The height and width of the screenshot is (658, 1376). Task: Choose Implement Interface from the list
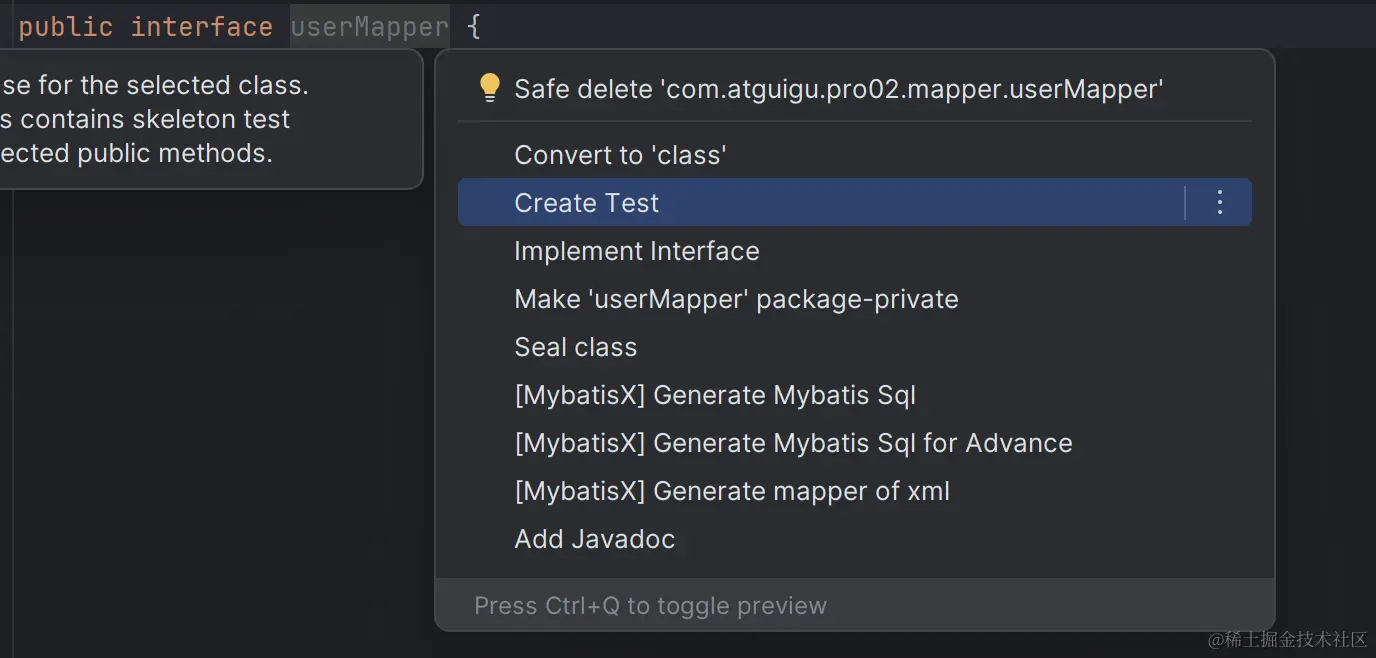click(x=637, y=251)
